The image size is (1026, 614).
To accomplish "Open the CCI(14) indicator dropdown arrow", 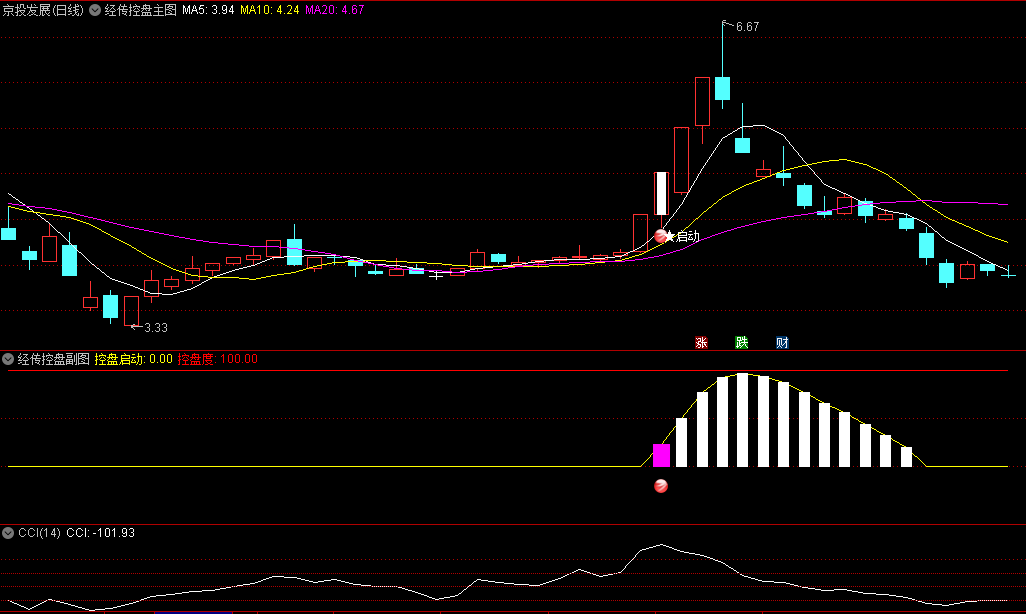I will click(x=8, y=533).
